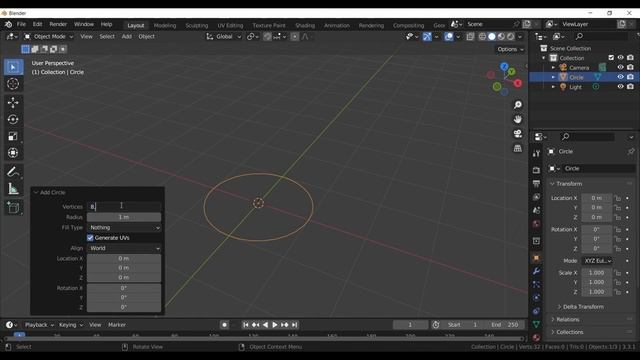Screen dimensions: 640x360
Task: Toggle Collection visibility eye icon
Action: 620,58
